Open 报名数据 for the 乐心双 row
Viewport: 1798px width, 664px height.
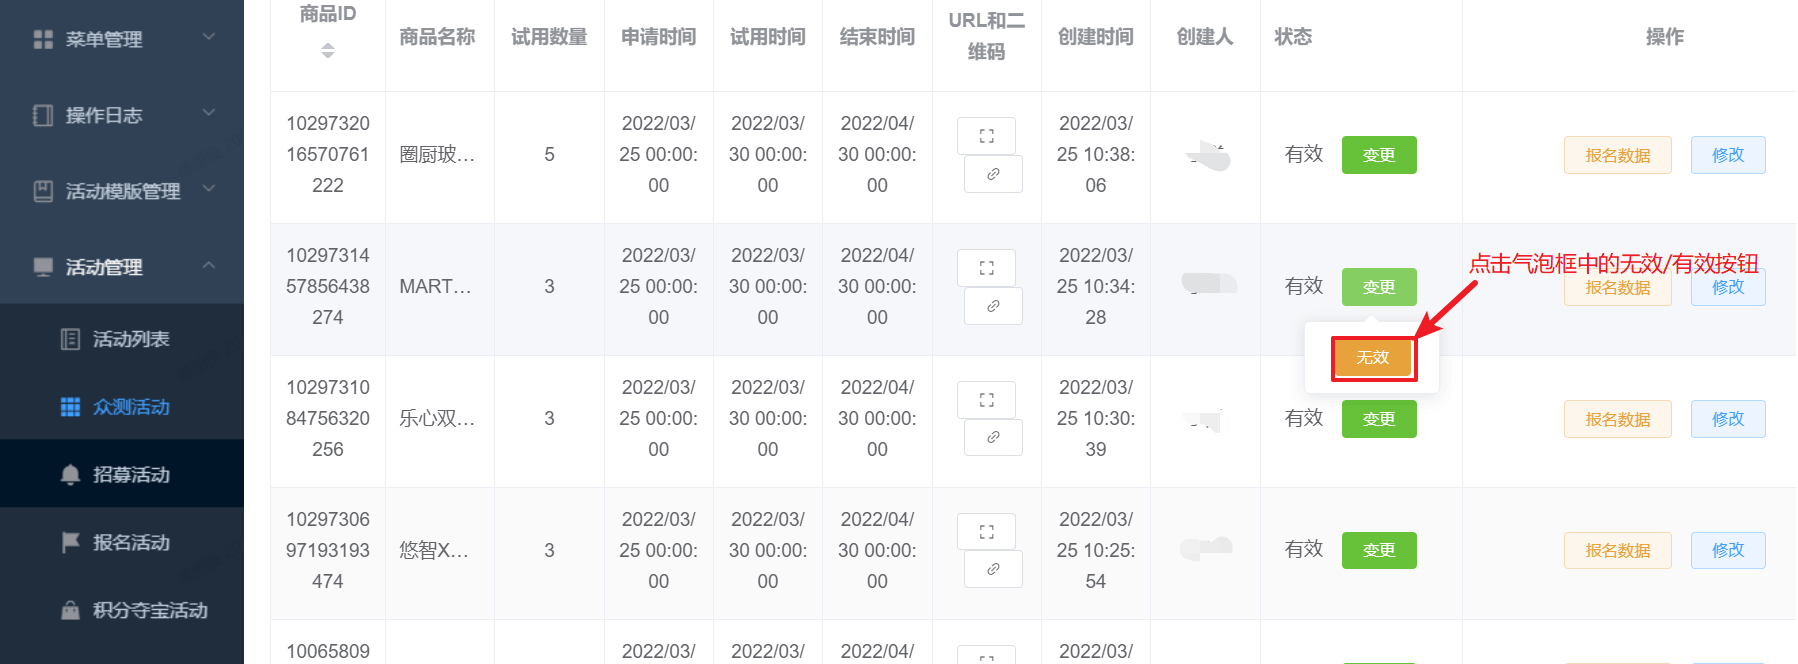1617,419
